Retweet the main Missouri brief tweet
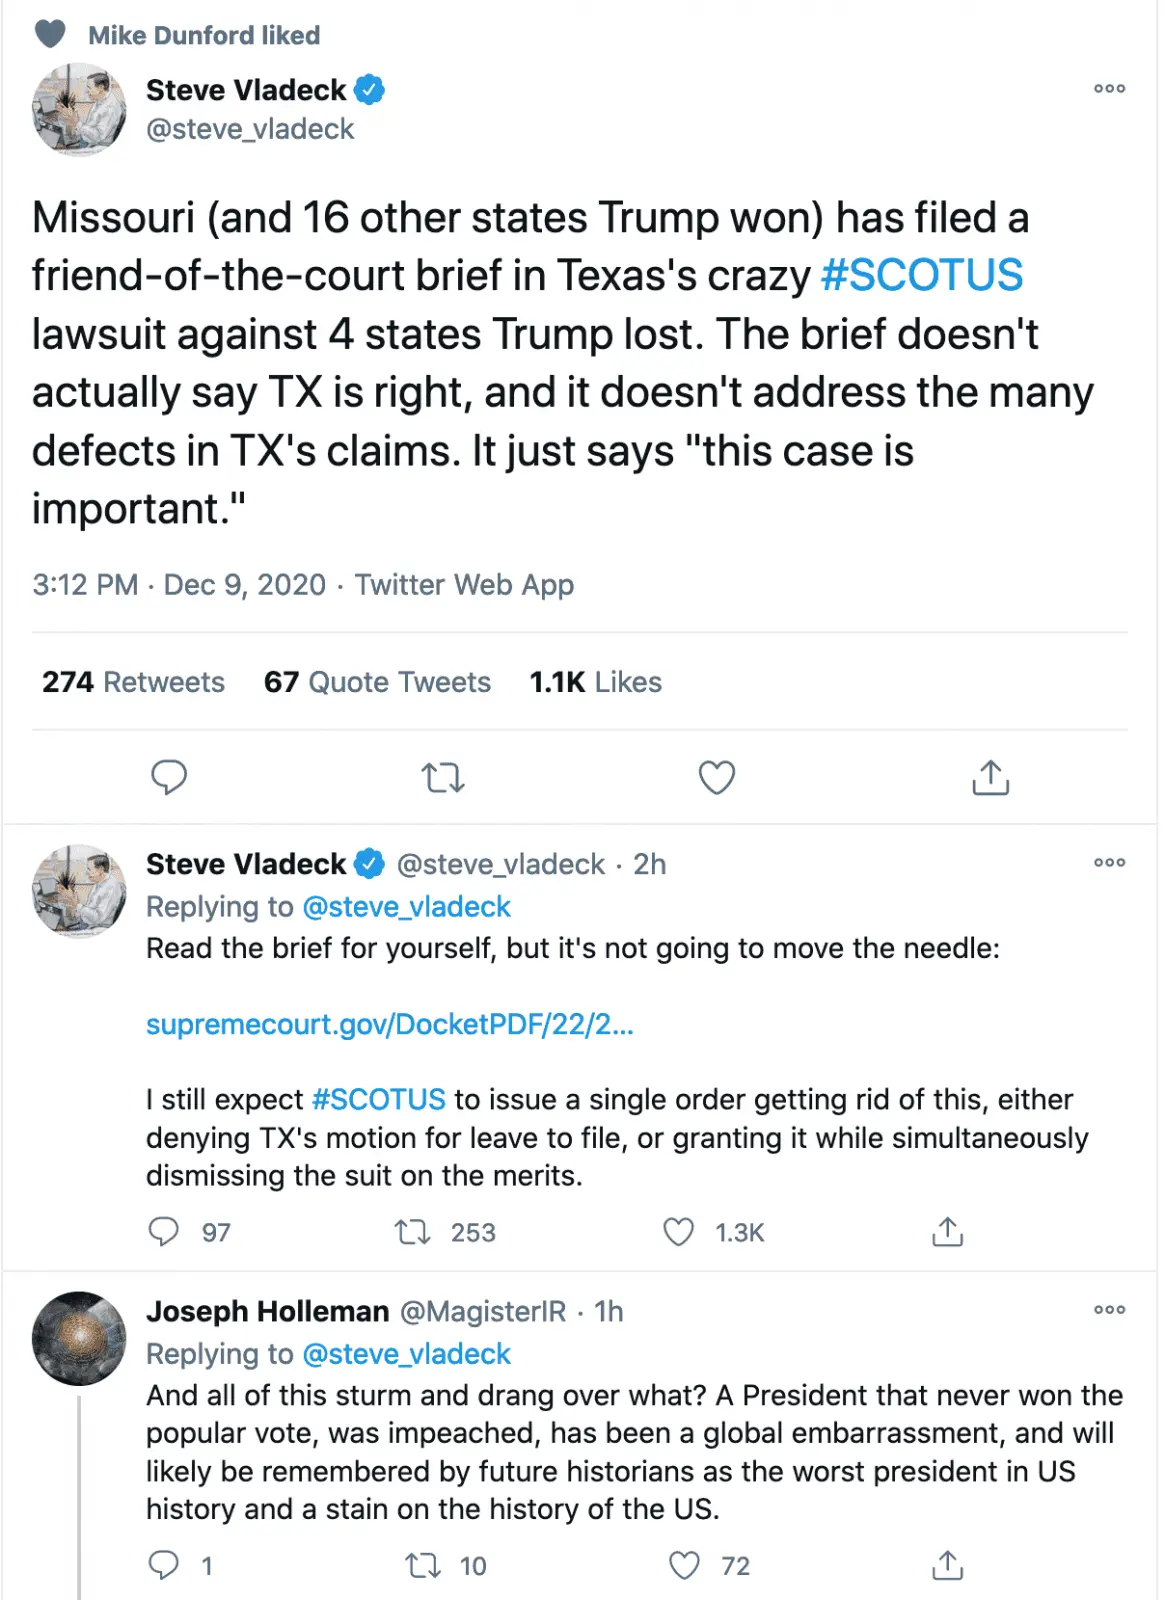 point(443,777)
